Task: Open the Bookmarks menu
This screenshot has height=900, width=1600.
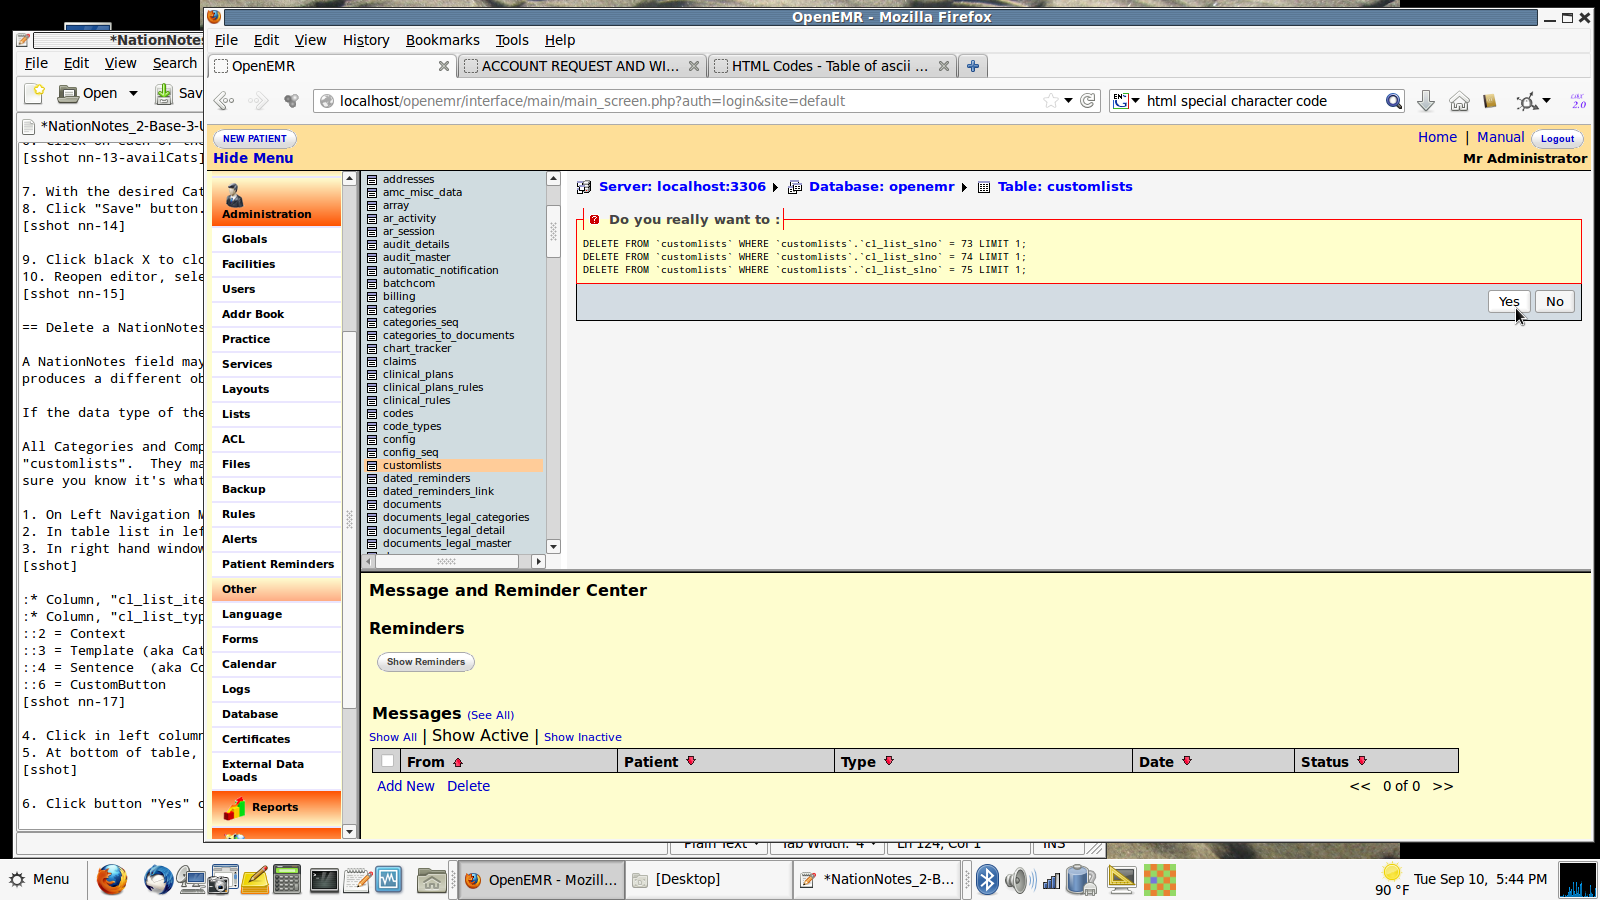Action: 443,40
